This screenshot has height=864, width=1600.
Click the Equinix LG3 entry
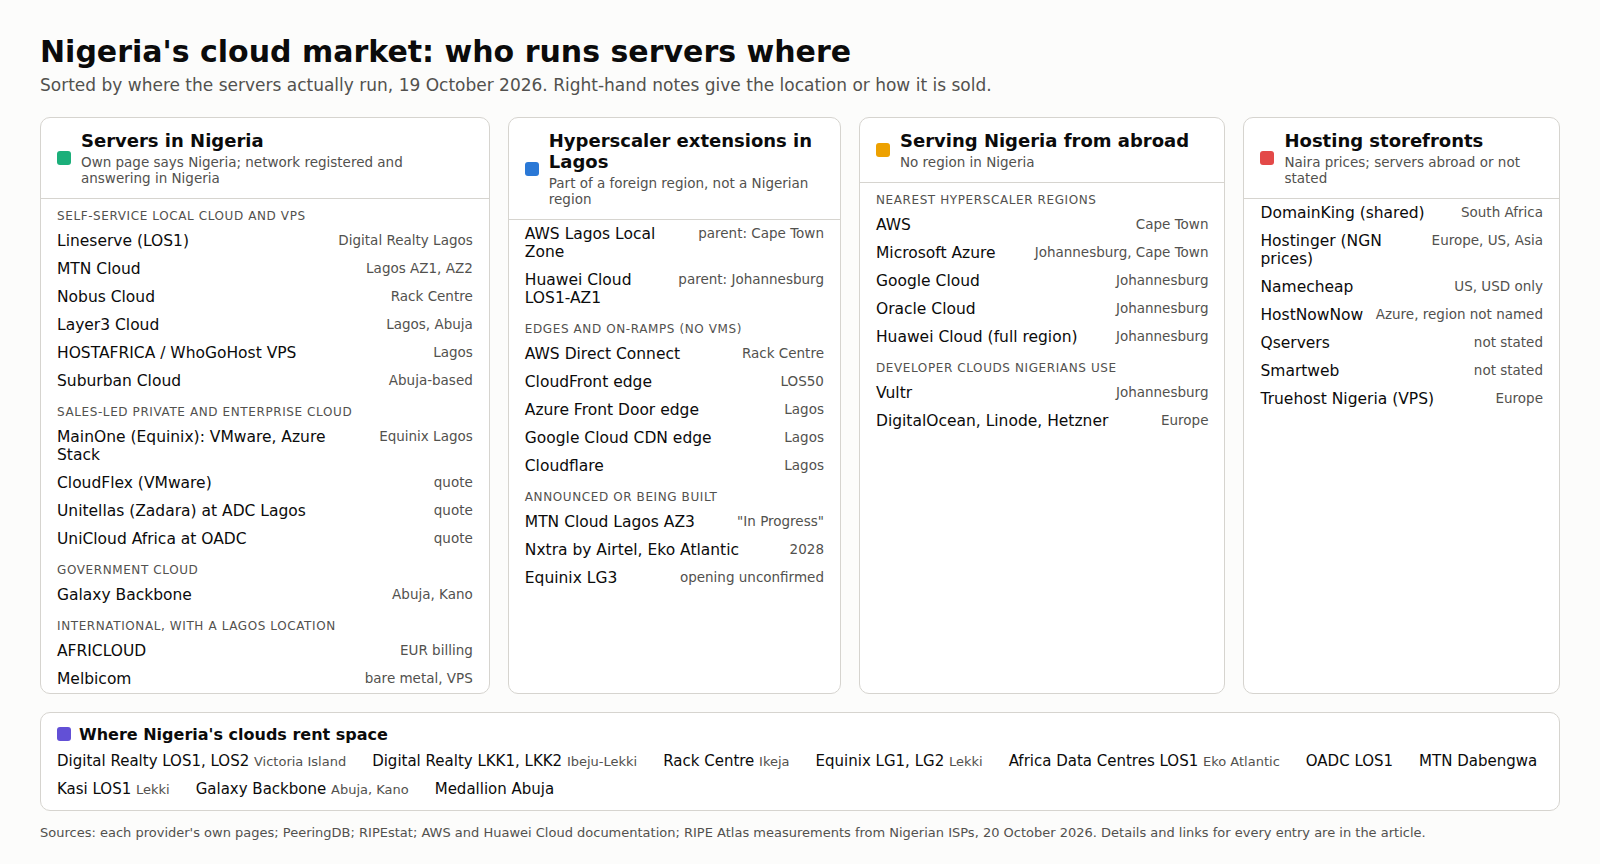[x=674, y=577]
